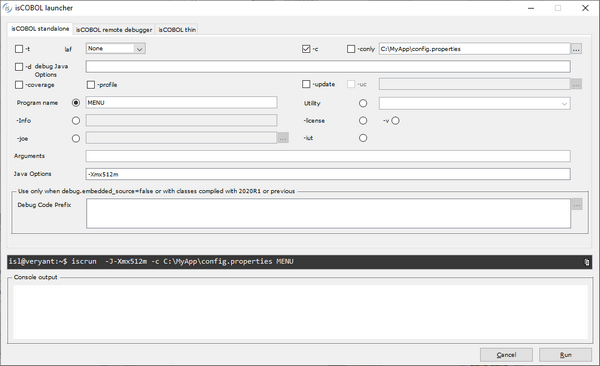
Task: Click browse button beside Debug Code Prefix
Action: pyautogui.click(x=577, y=204)
